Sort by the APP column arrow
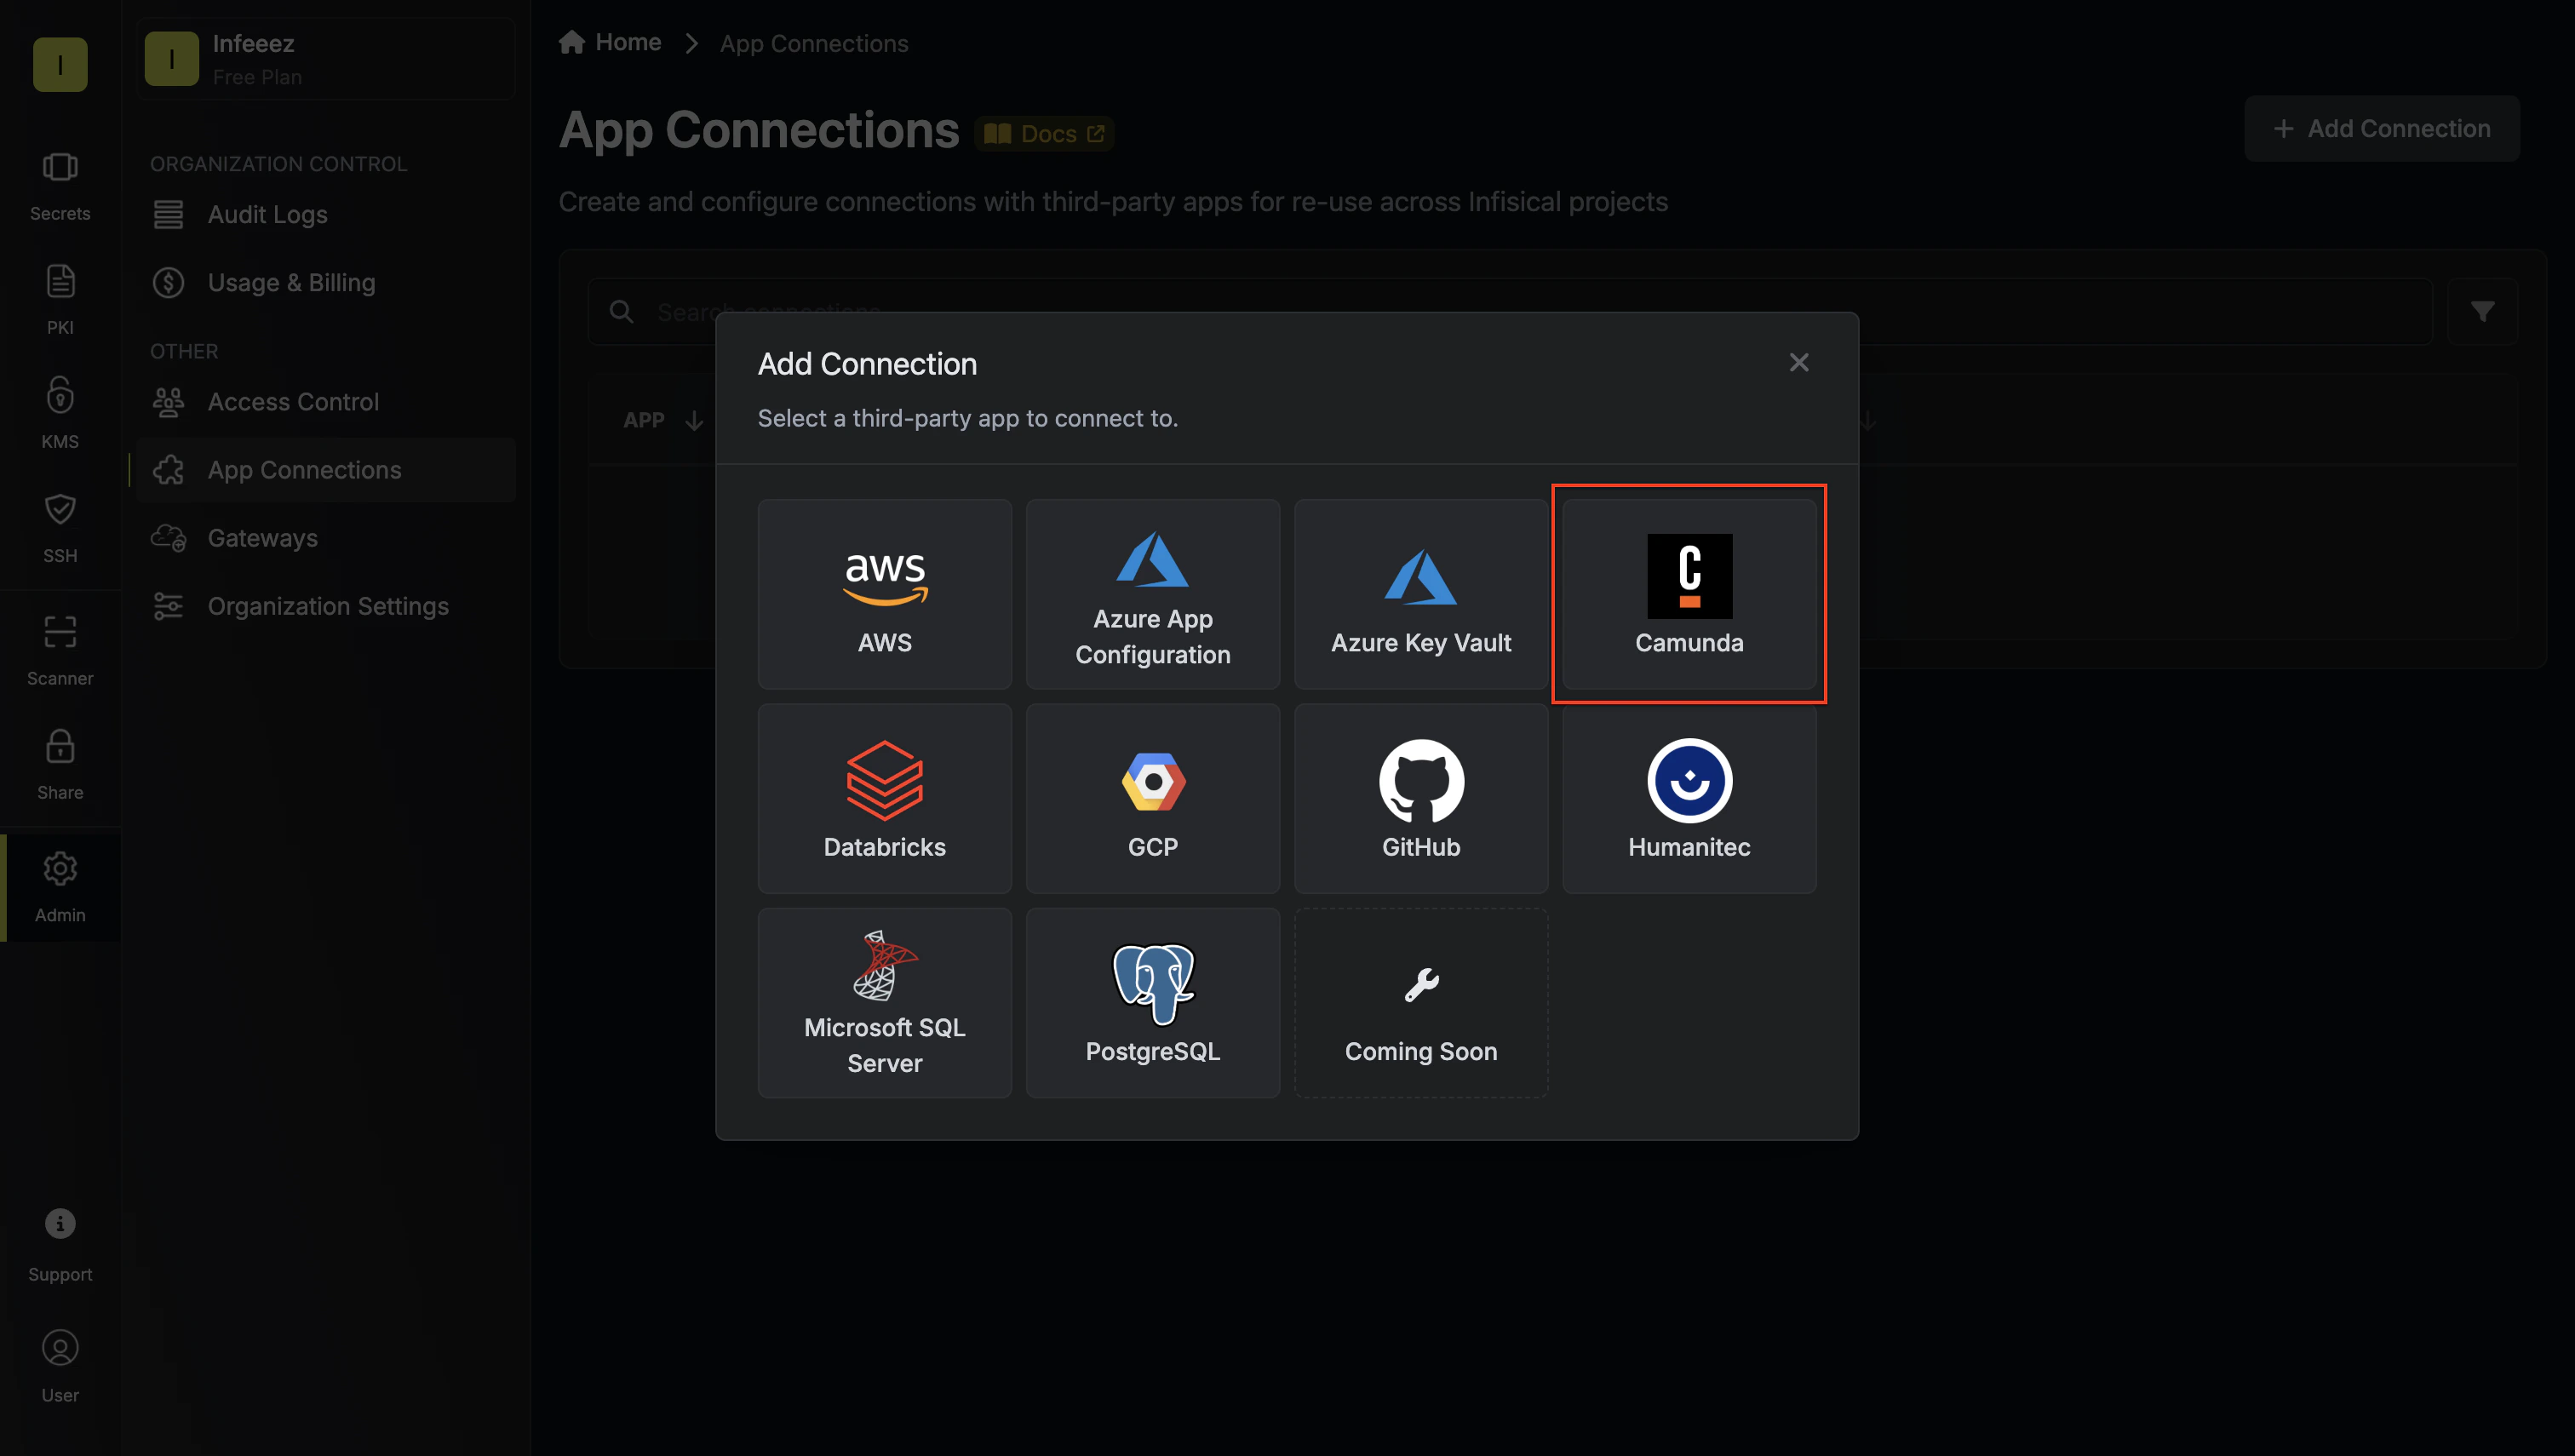This screenshot has width=2575, height=1456. (x=694, y=421)
